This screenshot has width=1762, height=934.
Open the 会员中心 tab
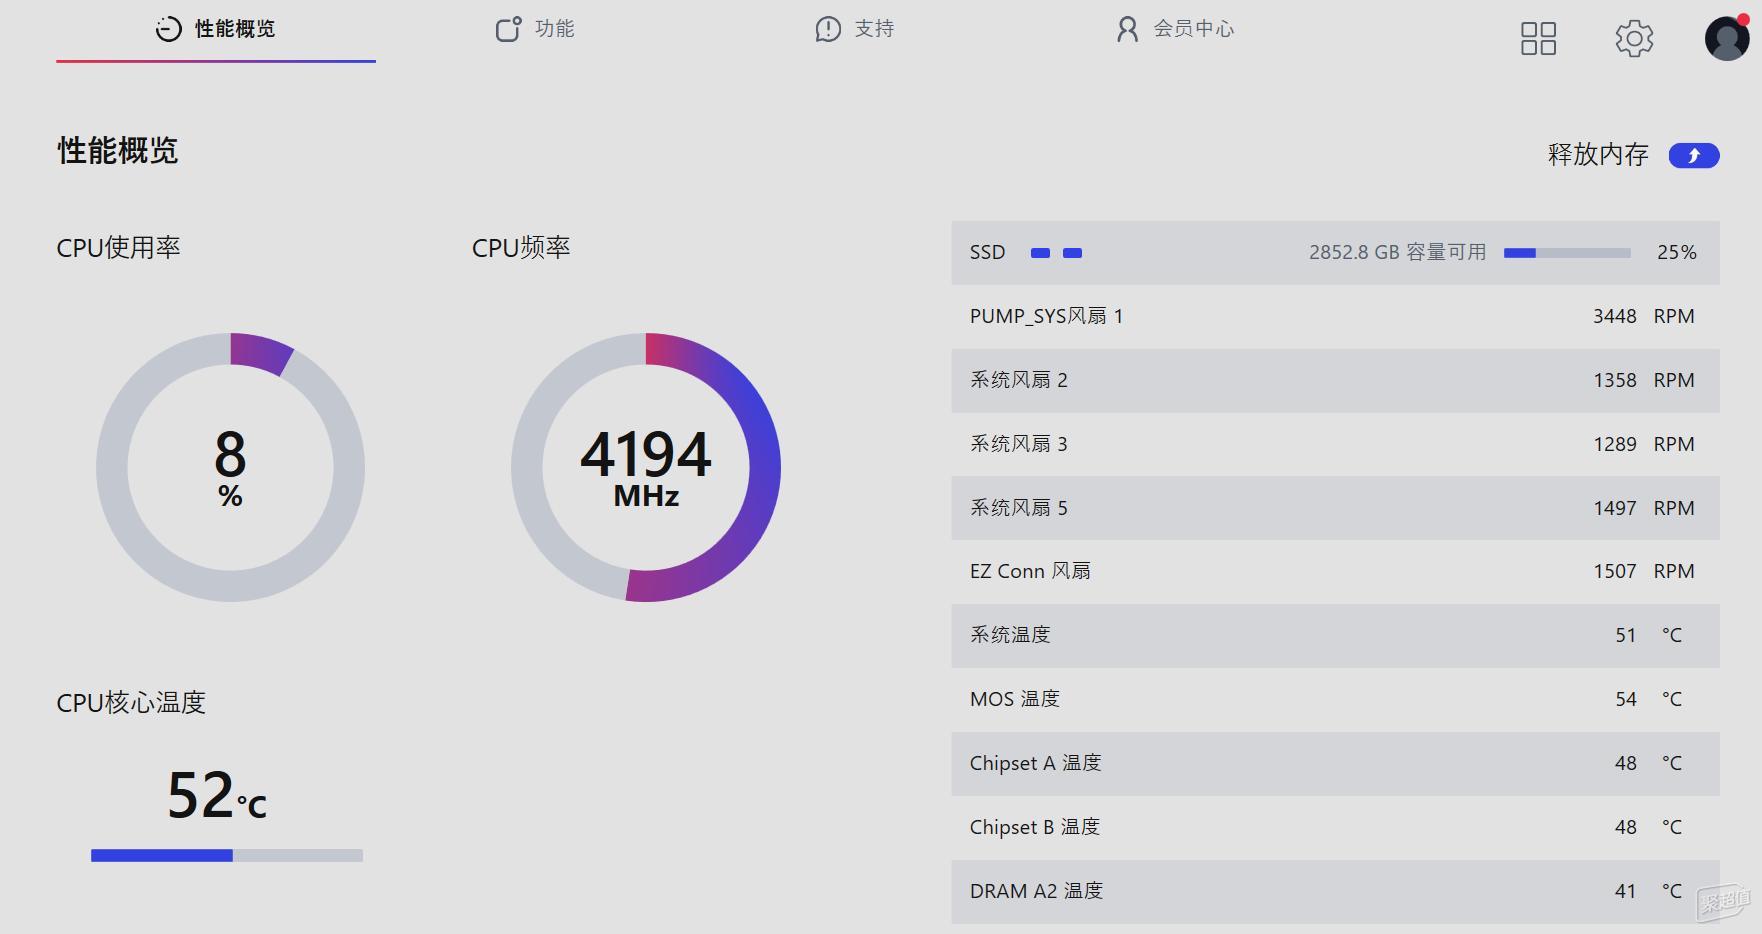(1193, 29)
